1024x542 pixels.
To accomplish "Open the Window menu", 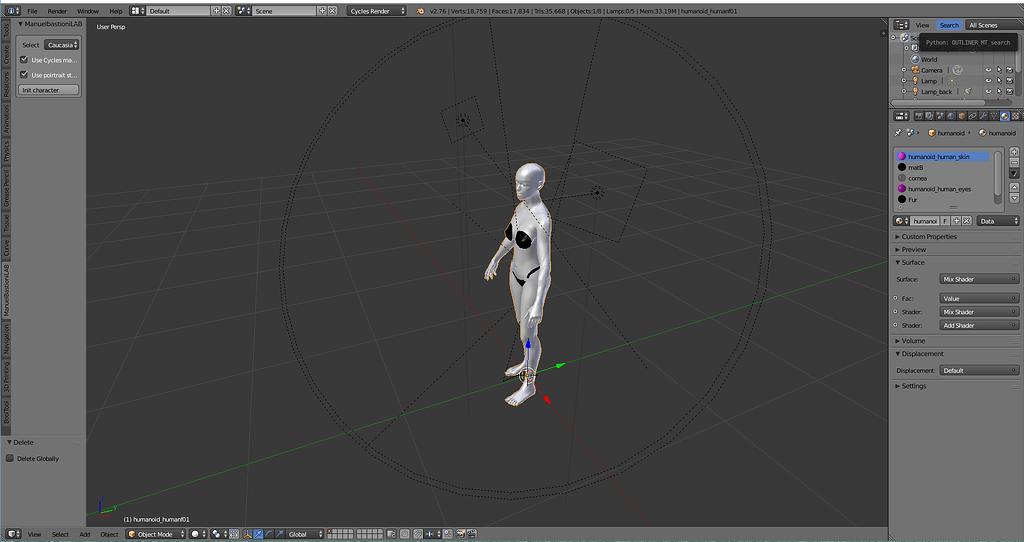I will (x=88, y=11).
